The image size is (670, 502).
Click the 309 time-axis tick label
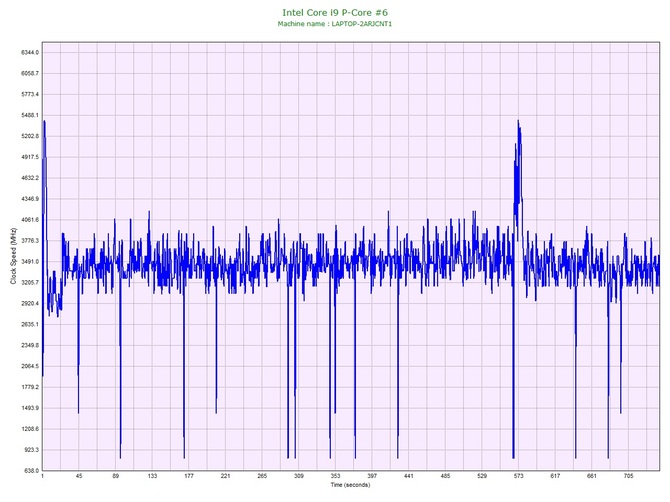299,476
